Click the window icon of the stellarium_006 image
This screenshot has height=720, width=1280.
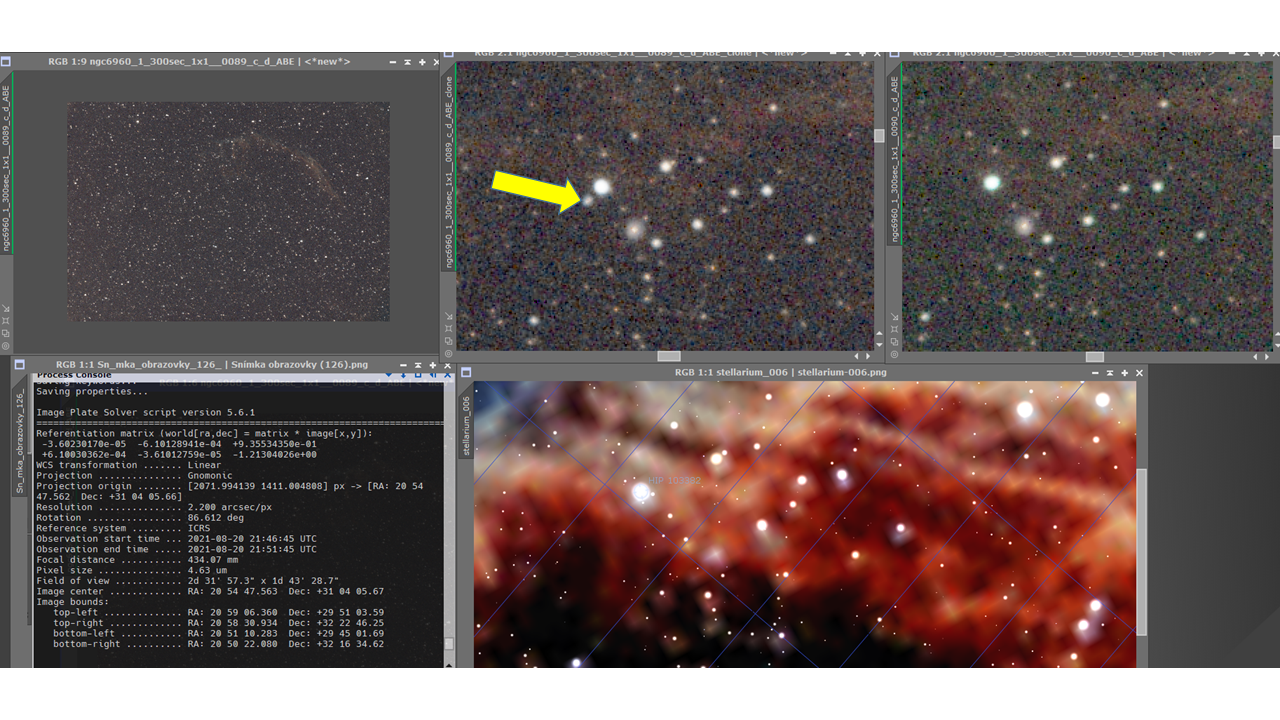point(466,372)
